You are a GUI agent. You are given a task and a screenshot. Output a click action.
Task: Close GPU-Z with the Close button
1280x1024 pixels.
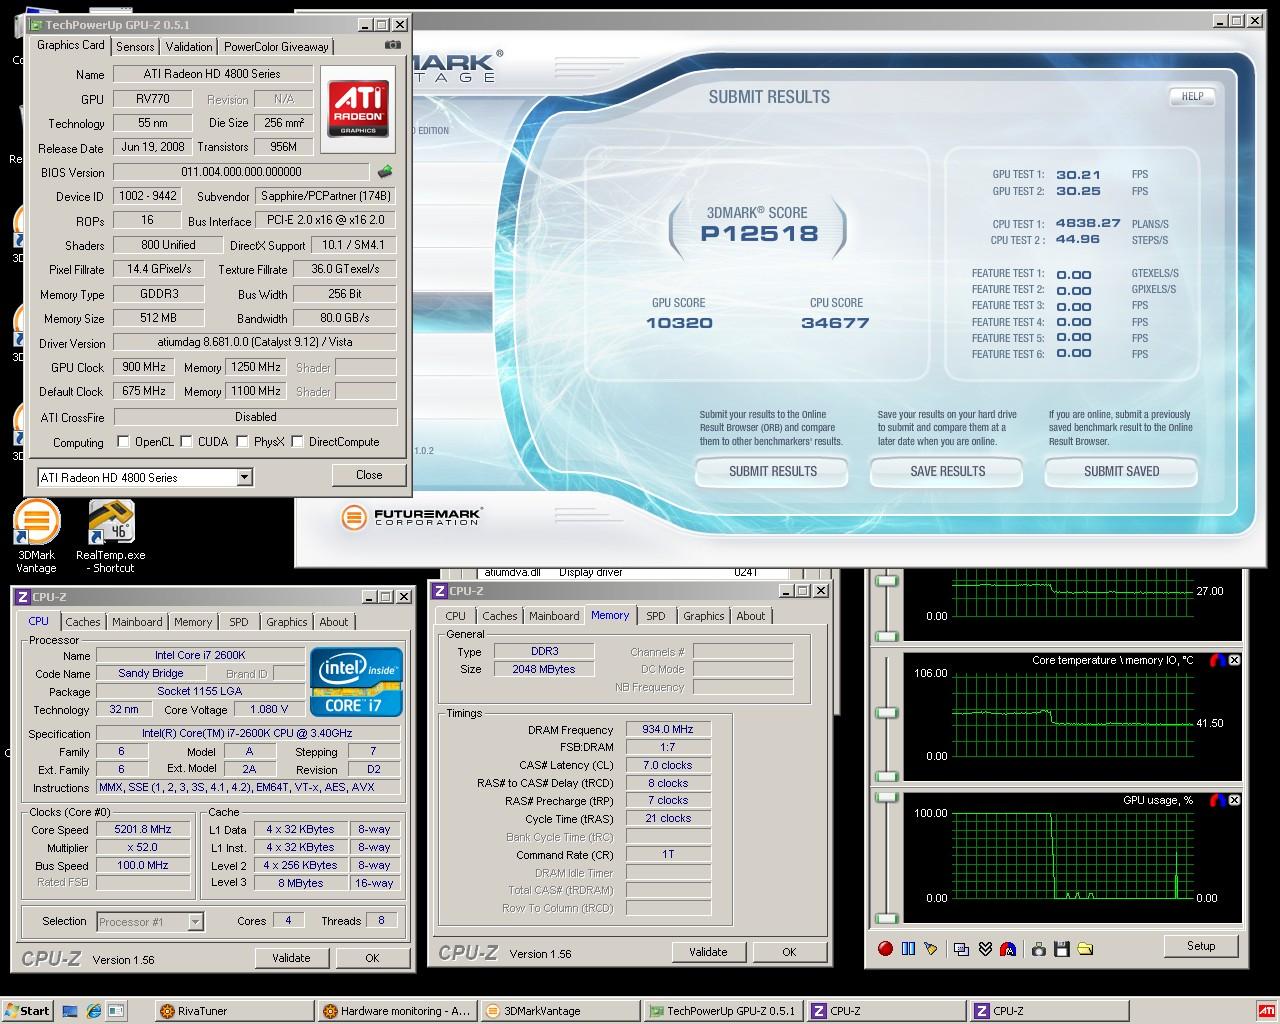point(369,475)
